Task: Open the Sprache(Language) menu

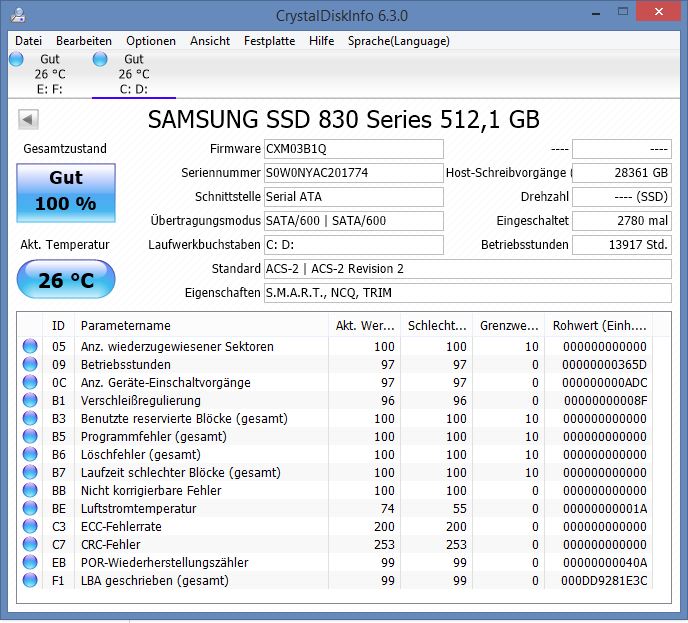Action: pos(398,41)
